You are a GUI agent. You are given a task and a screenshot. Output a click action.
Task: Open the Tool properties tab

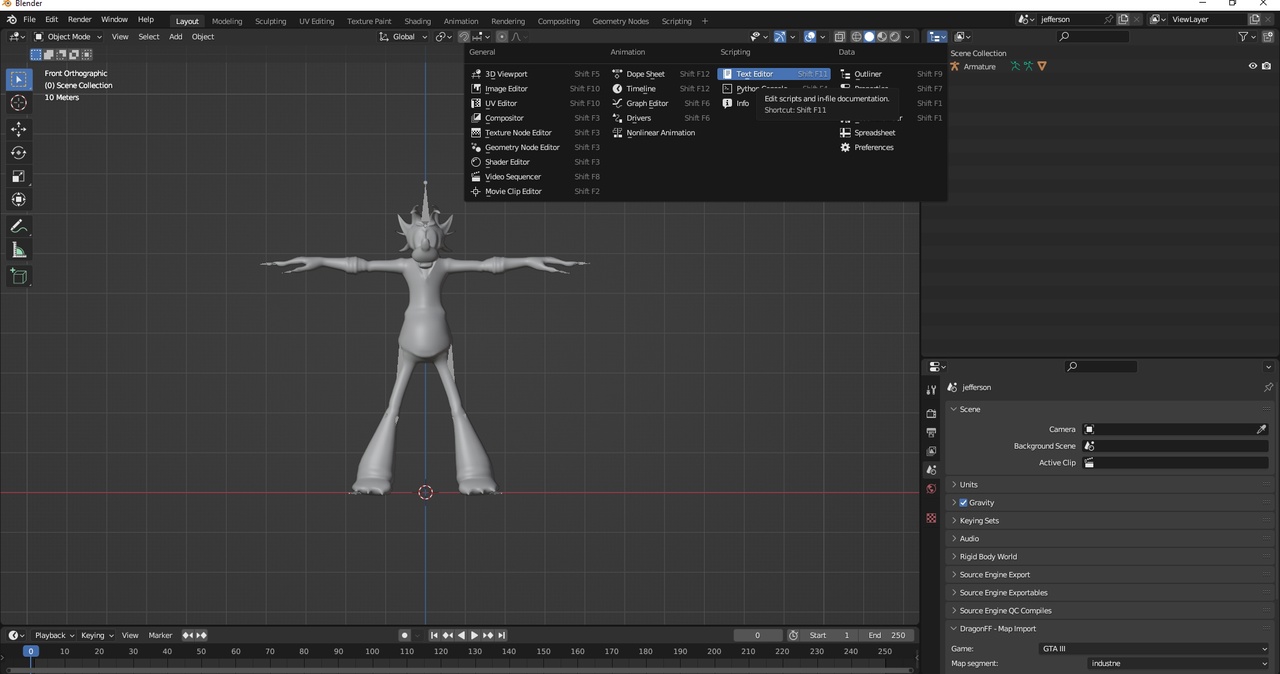931,390
